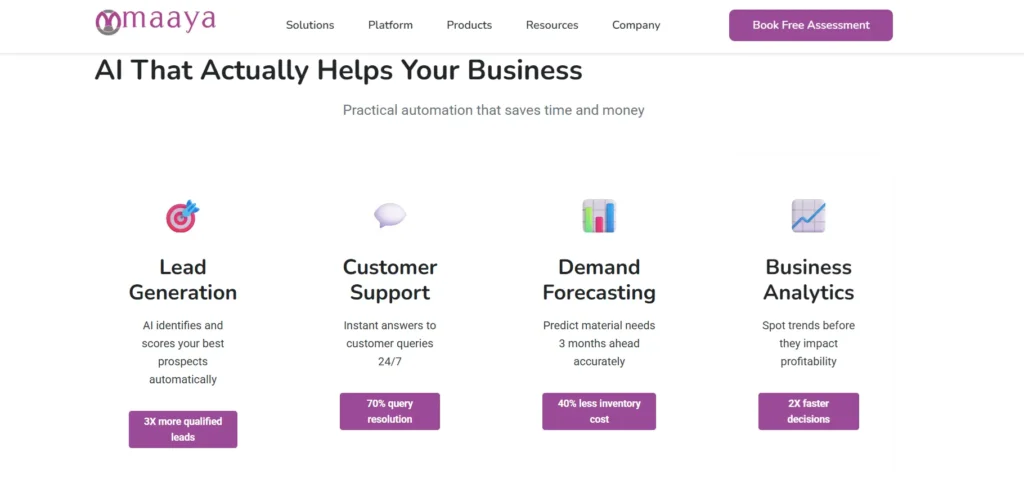Click the "40% less inventory cost" badge
Screen dimensions: 1024x488
click(x=599, y=411)
